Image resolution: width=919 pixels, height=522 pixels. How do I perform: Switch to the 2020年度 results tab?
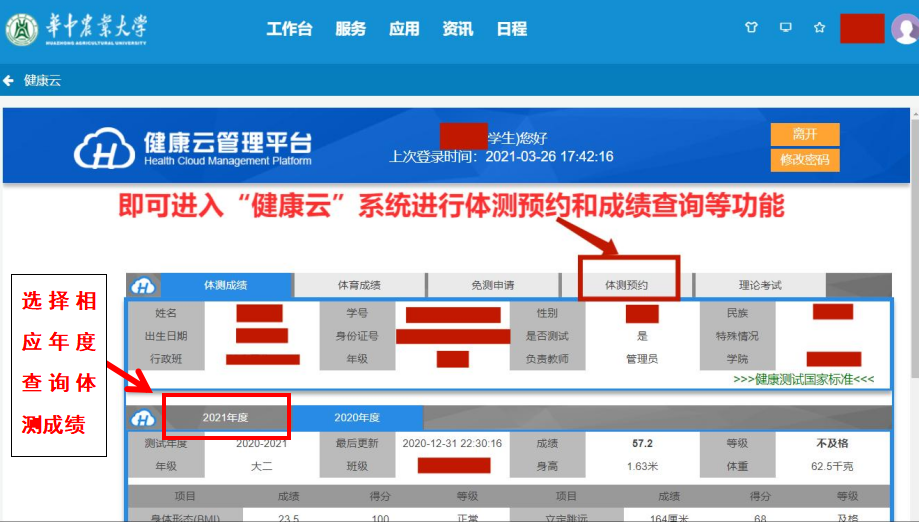coord(357,417)
